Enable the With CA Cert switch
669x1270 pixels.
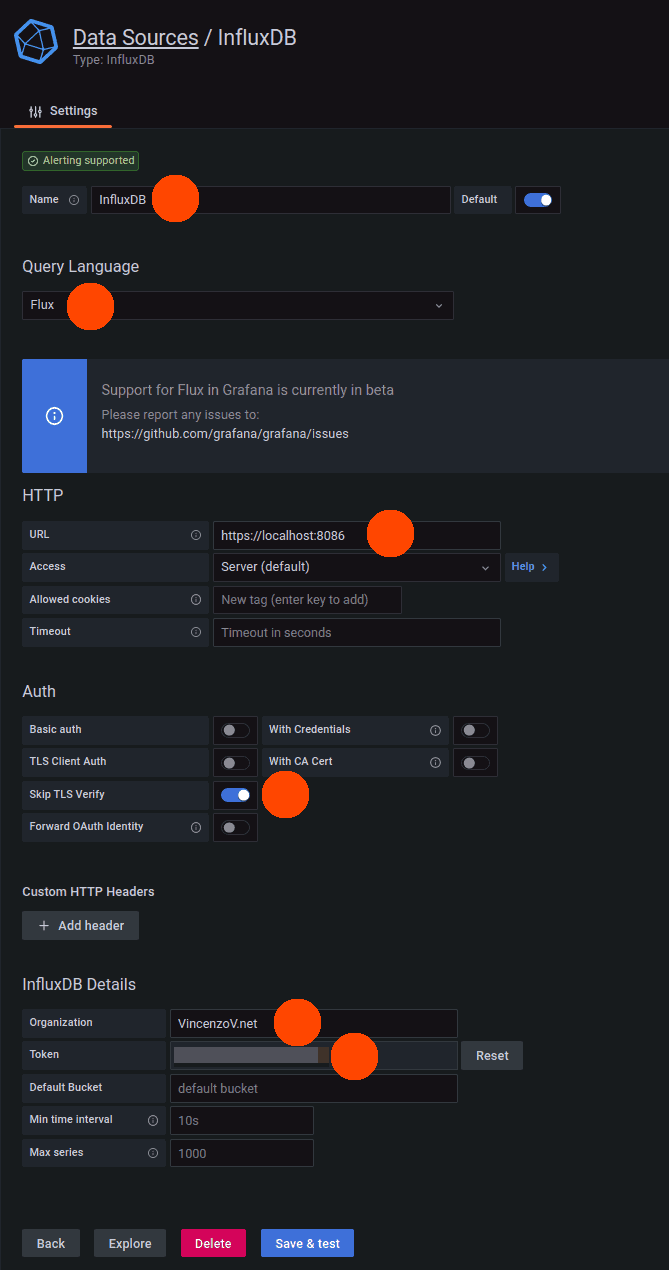(476, 762)
